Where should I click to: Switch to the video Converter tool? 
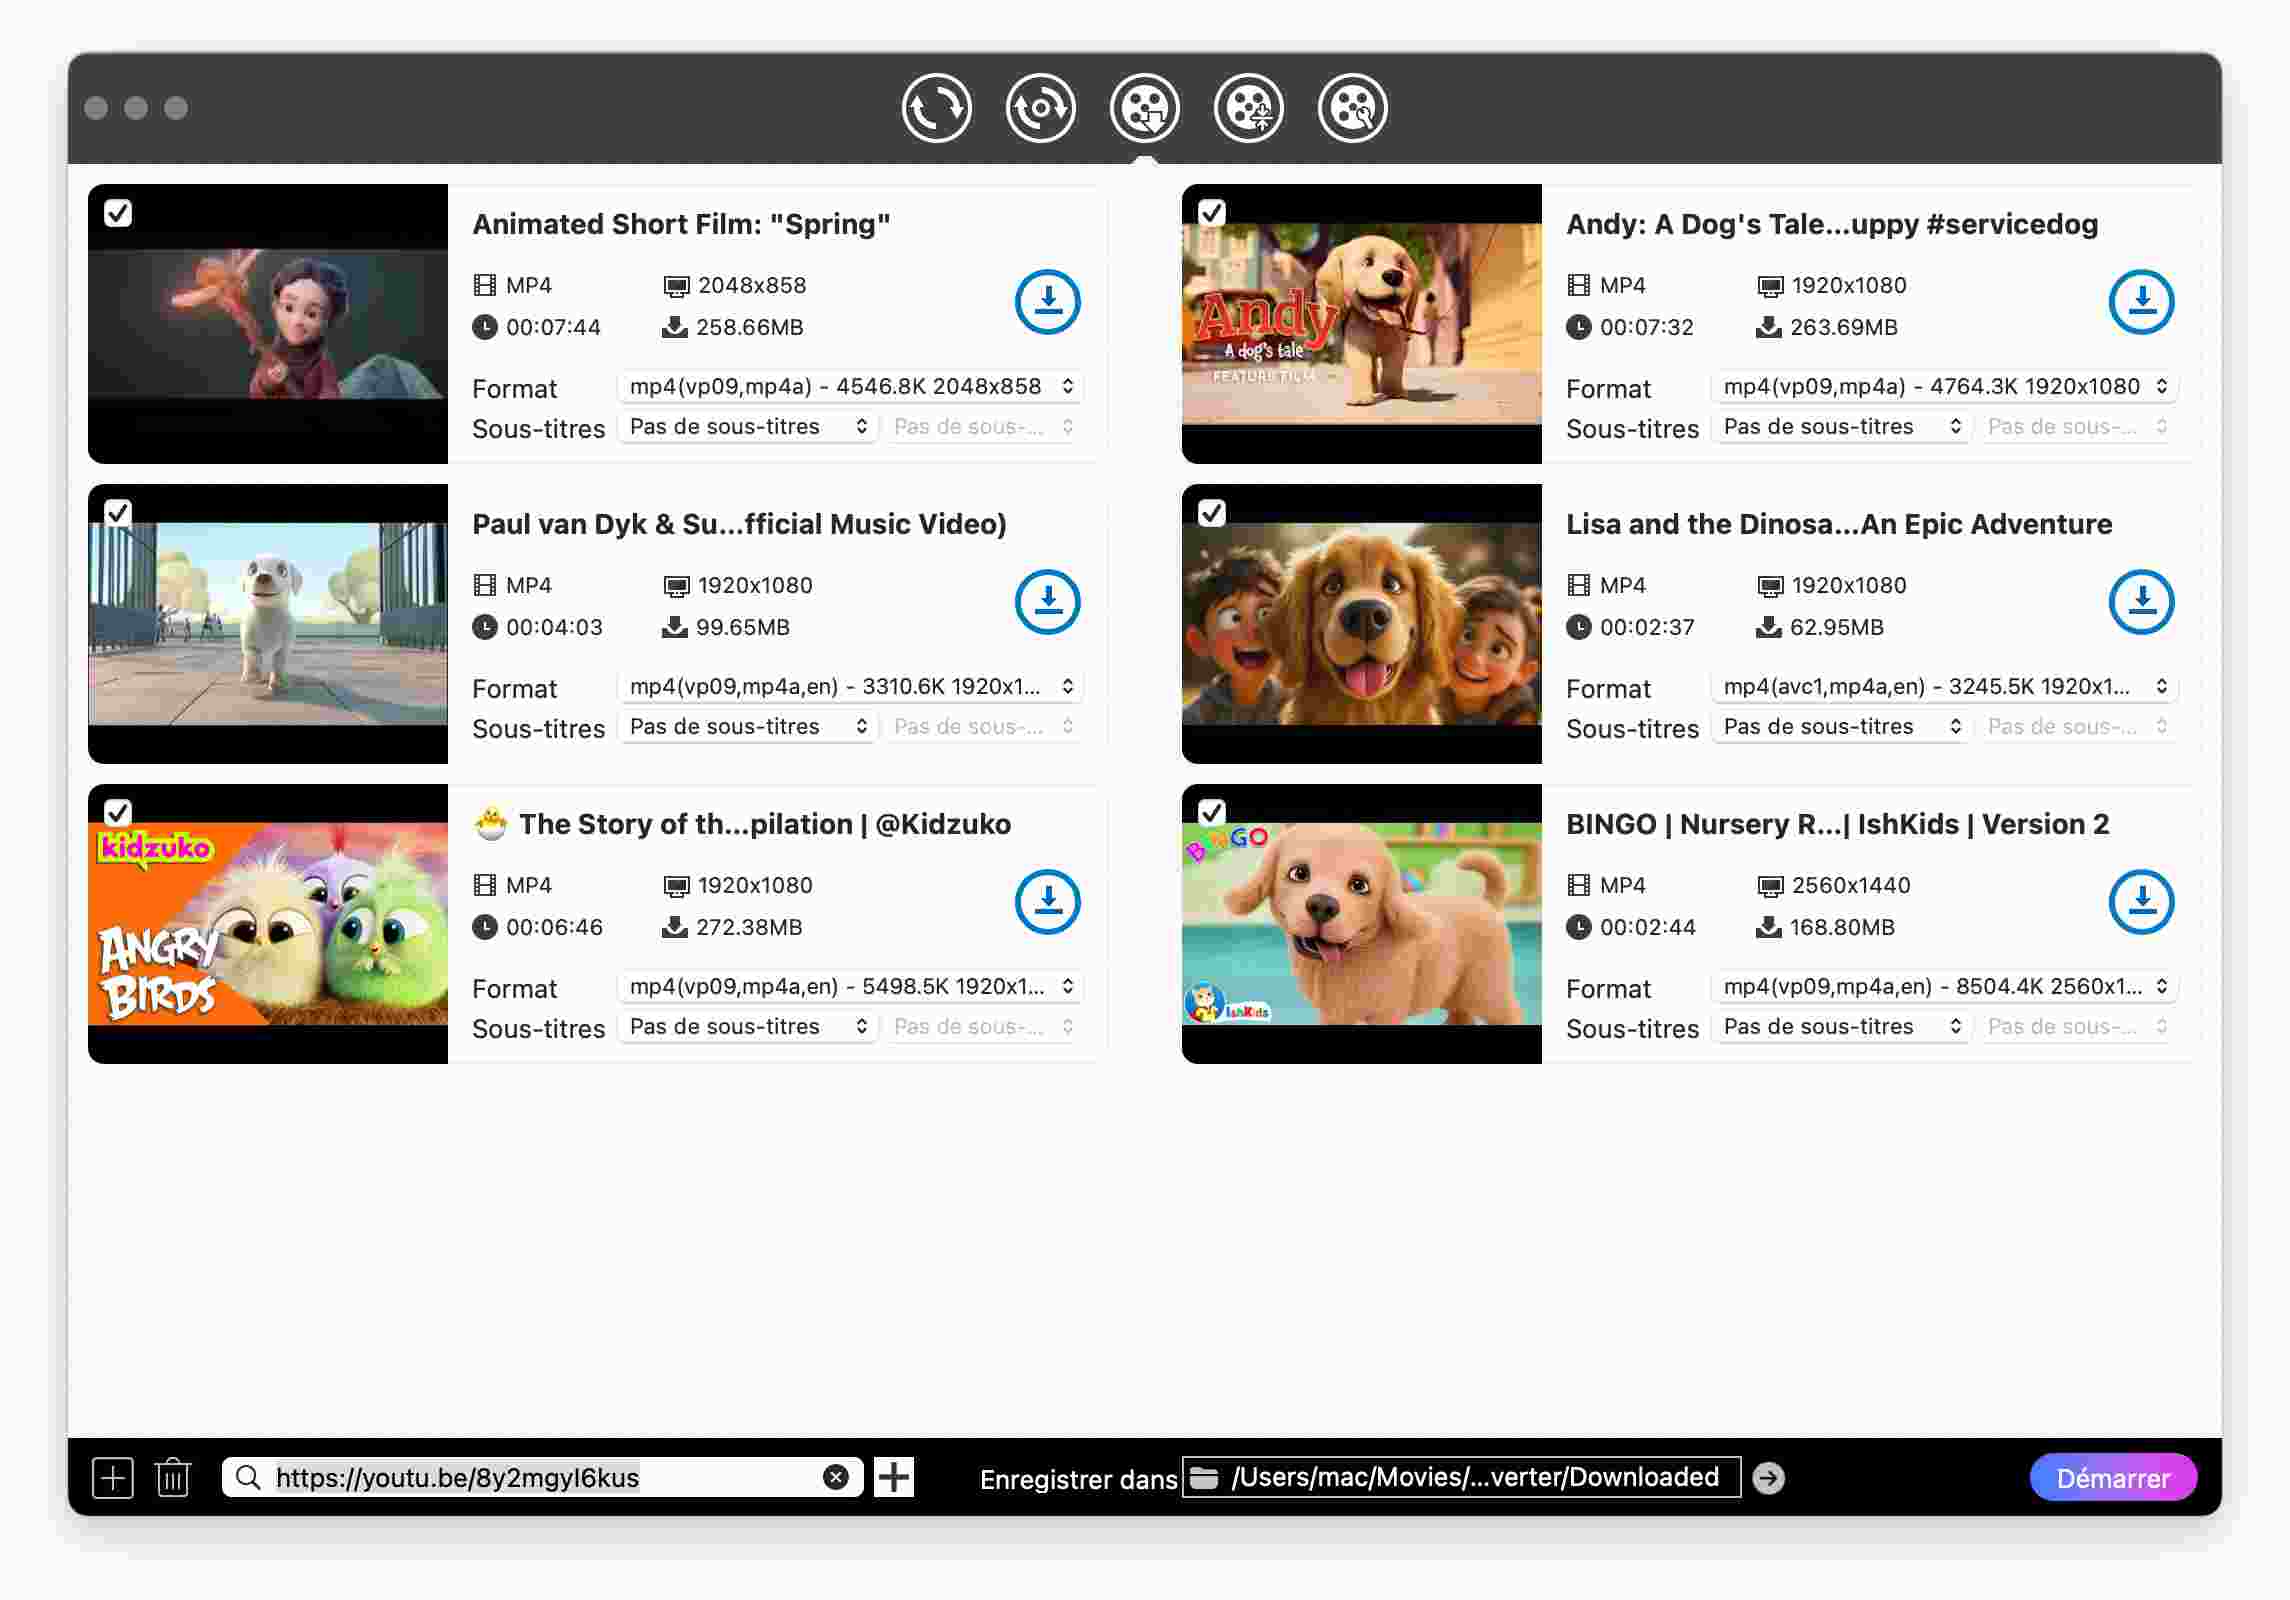(x=936, y=108)
